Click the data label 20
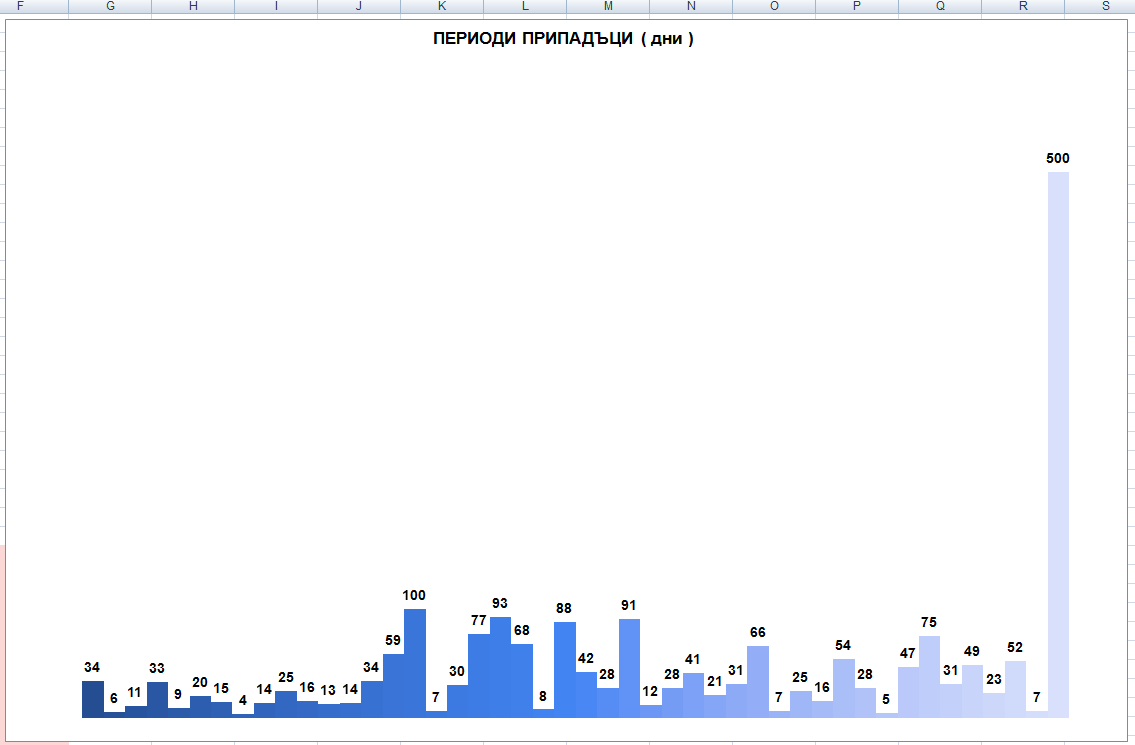This screenshot has width=1135, height=745. [x=200, y=683]
